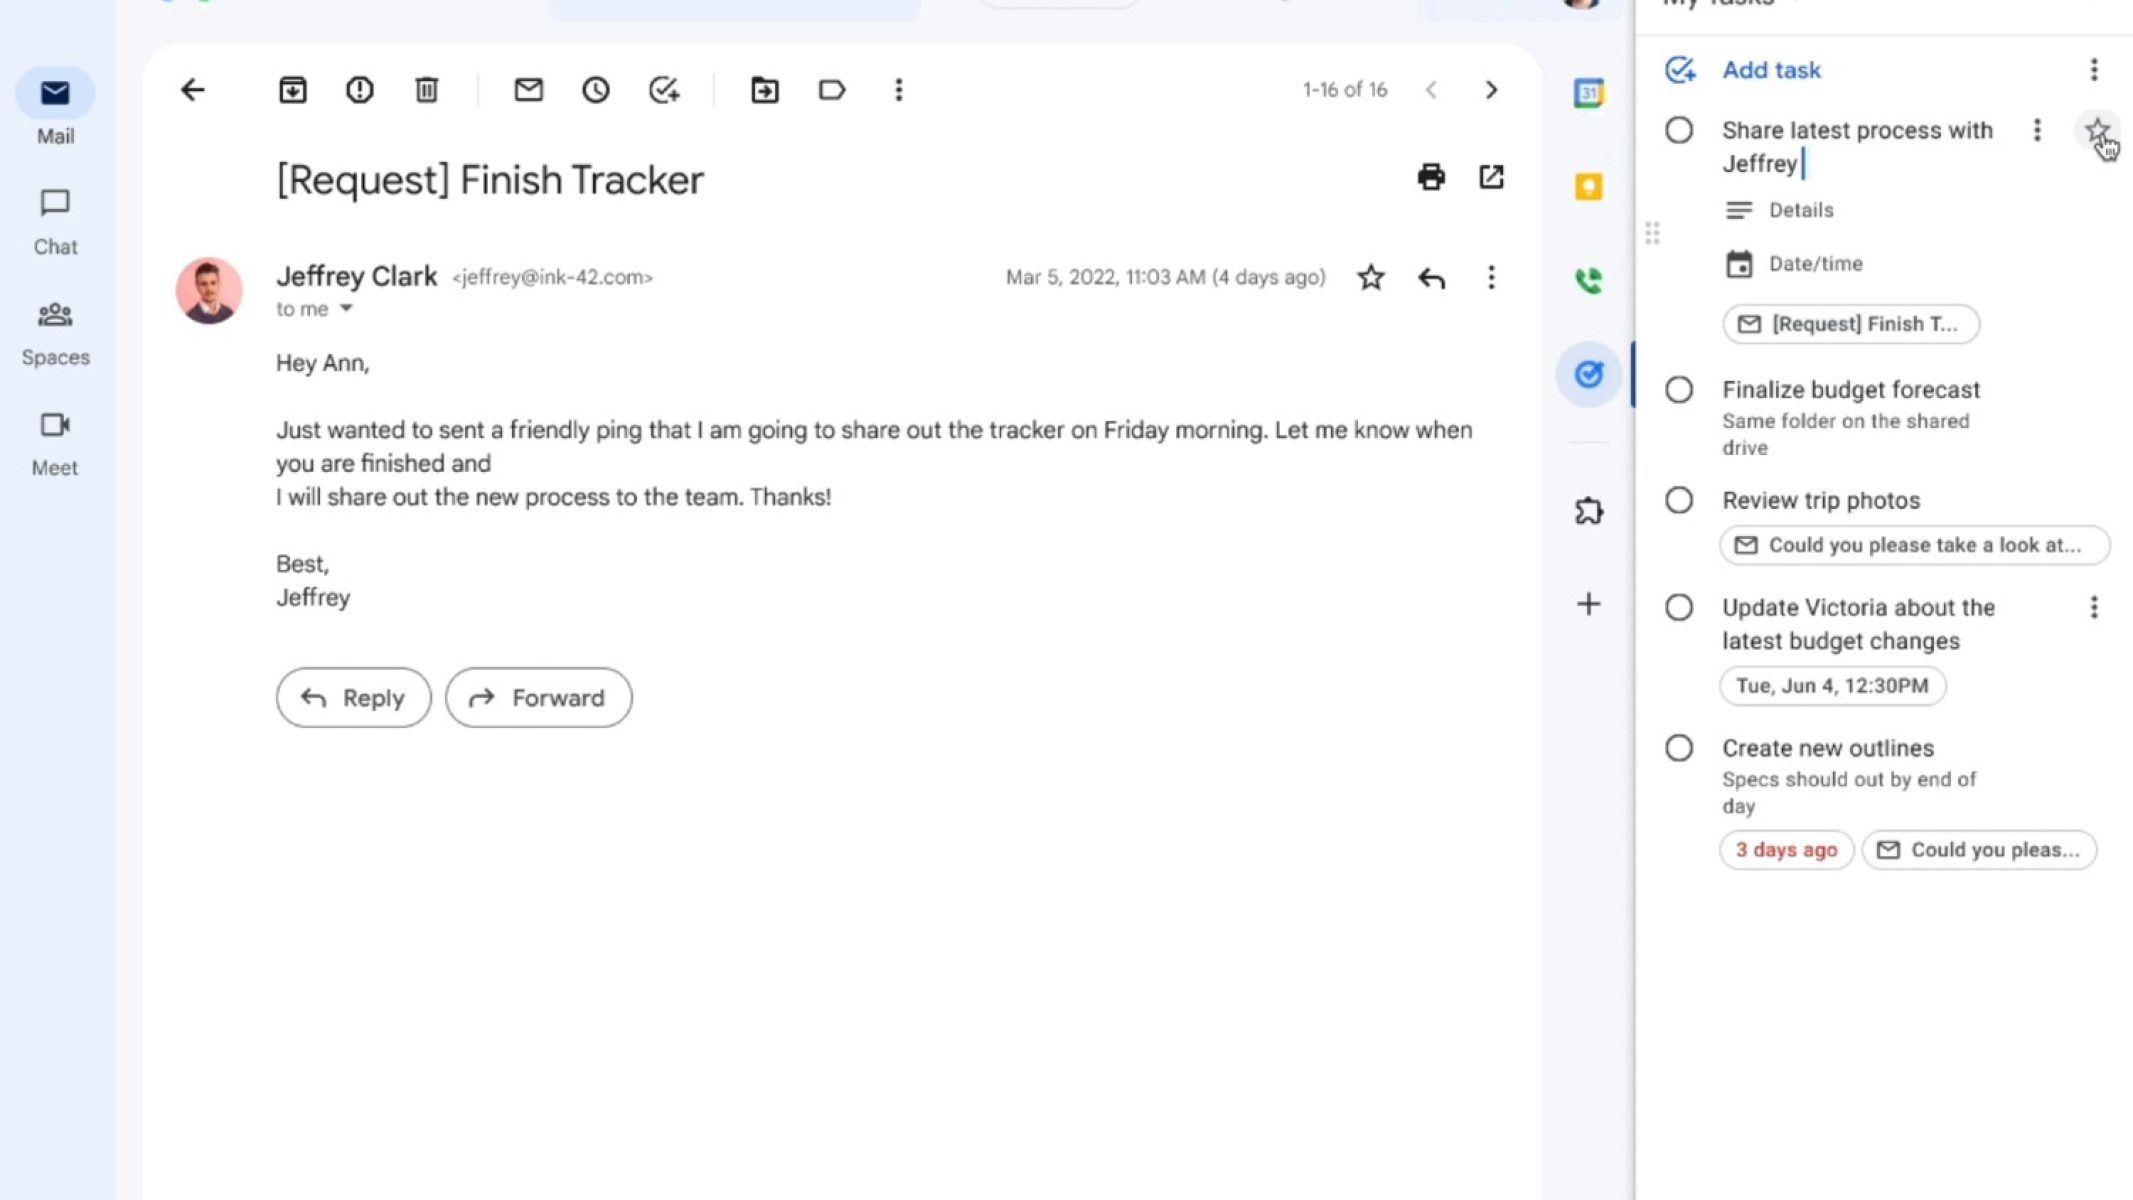Expand the 'to me' recipient details arrow
Image resolution: width=2133 pixels, height=1200 pixels.
(x=346, y=309)
